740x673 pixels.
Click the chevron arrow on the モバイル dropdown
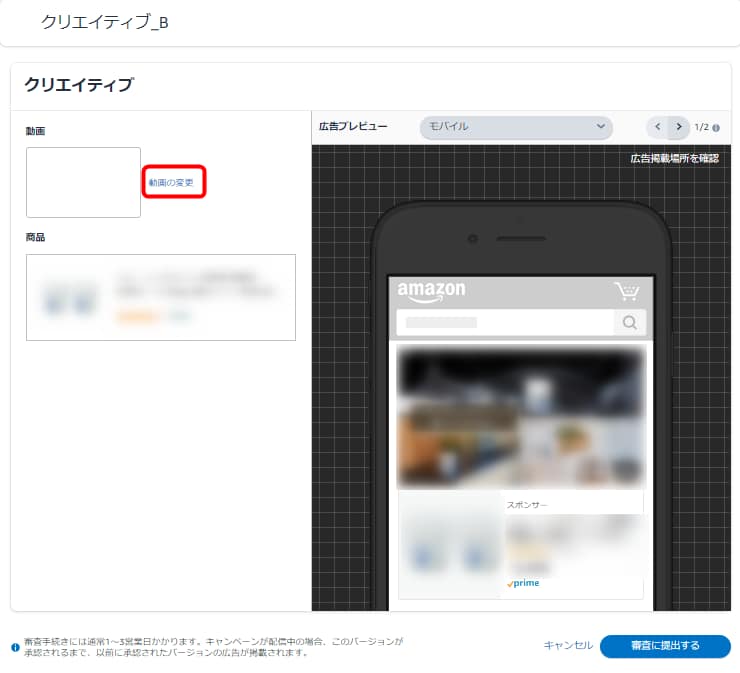[x=600, y=127]
